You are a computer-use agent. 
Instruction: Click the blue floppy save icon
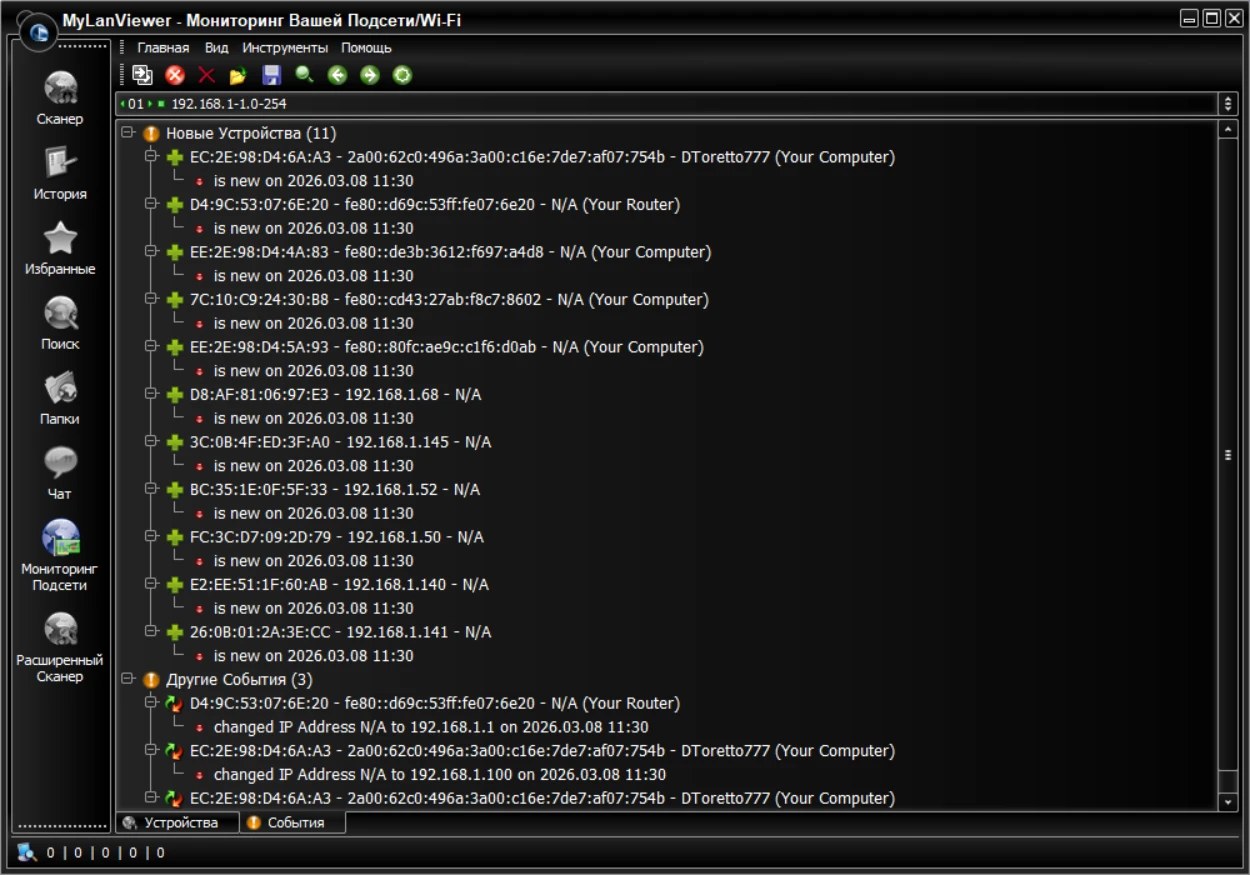271,75
